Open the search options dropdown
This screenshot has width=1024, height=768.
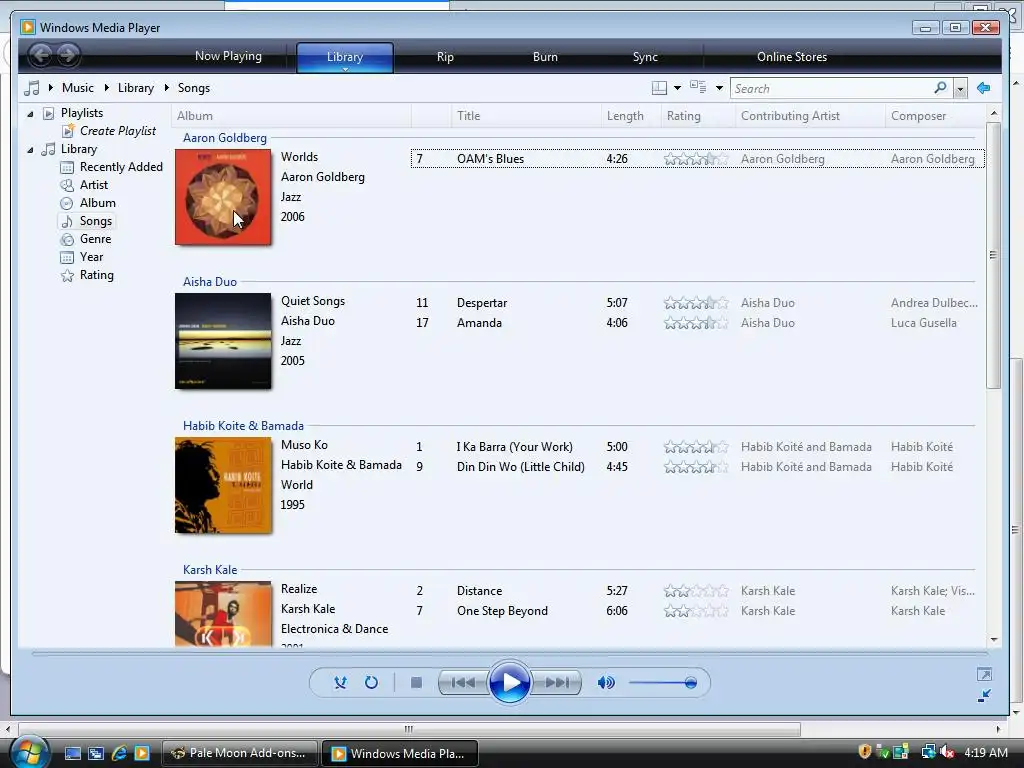tap(960, 88)
